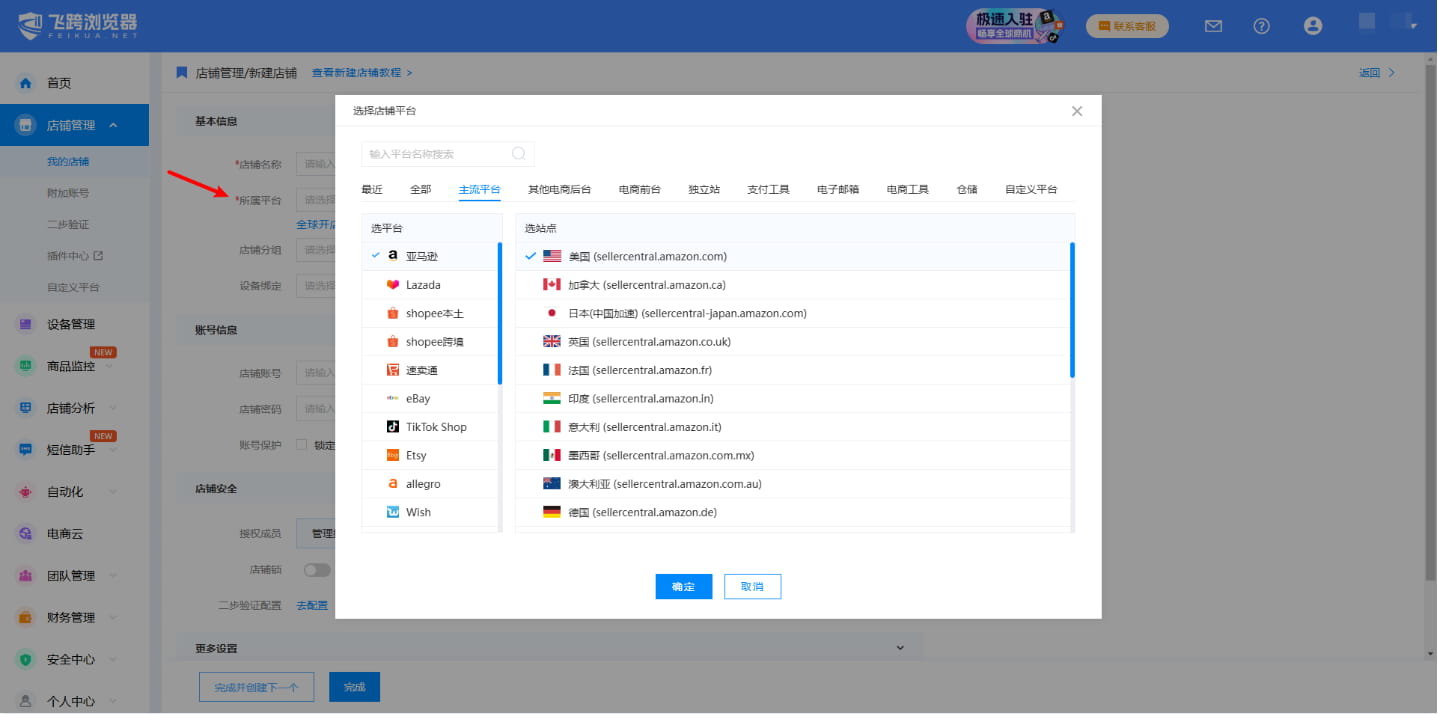Toggle the 店铺锁 switch
The image size is (1438, 714).
(317, 569)
